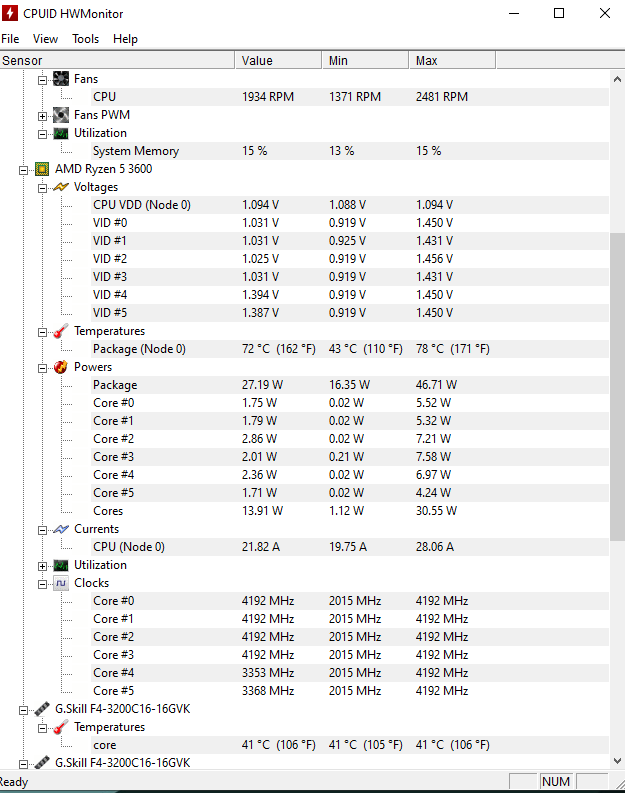Click the 2481 RPM max fan value
The height and width of the screenshot is (793, 625).
[442, 97]
